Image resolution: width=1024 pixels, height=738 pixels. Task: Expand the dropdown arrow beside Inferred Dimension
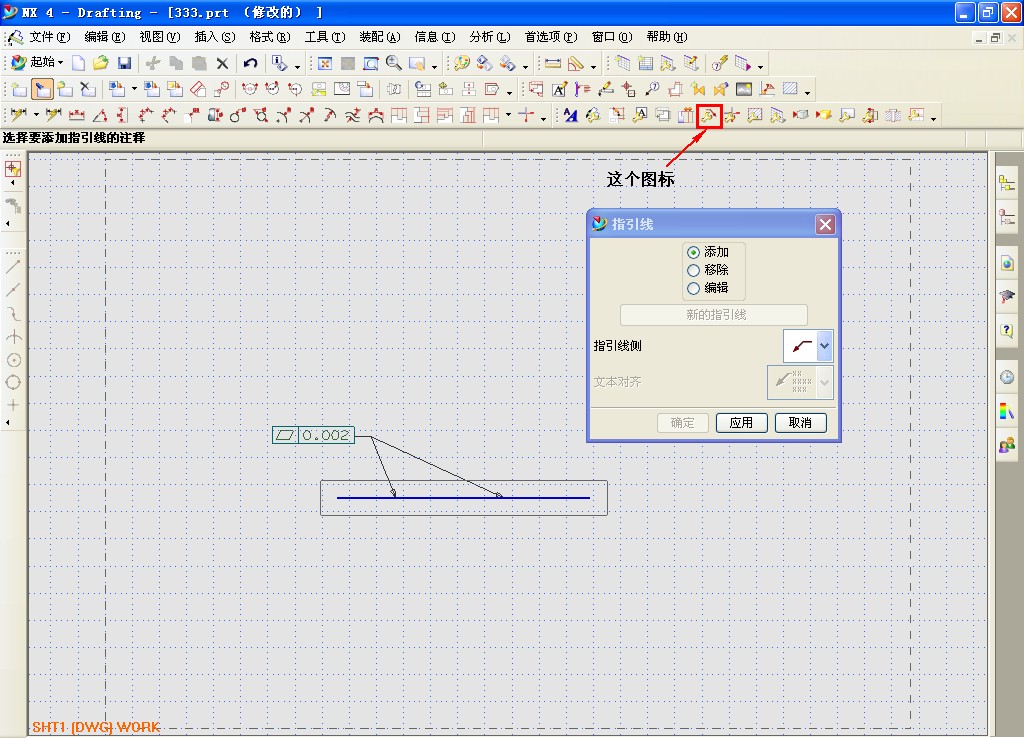tap(36, 116)
